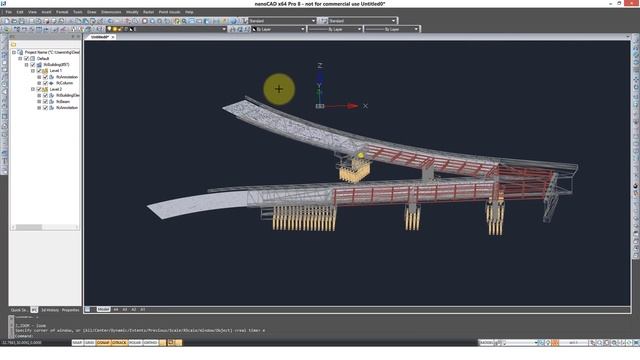This screenshot has width=640, height=360.
Task: Open the Point clouds menu
Action: point(169,12)
